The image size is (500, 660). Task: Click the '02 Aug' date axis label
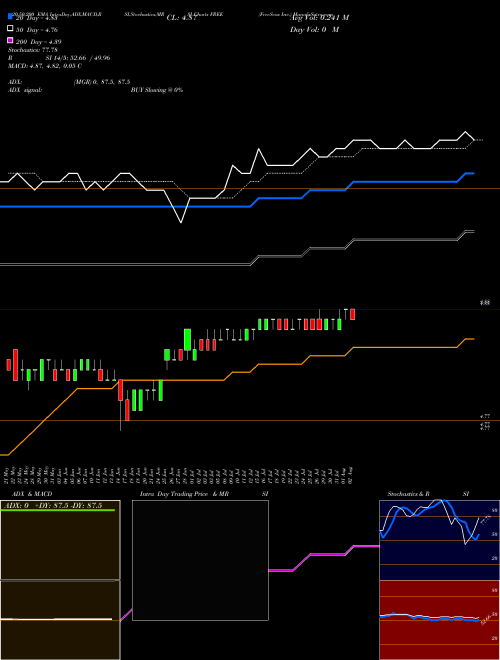[x=351, y=476]
